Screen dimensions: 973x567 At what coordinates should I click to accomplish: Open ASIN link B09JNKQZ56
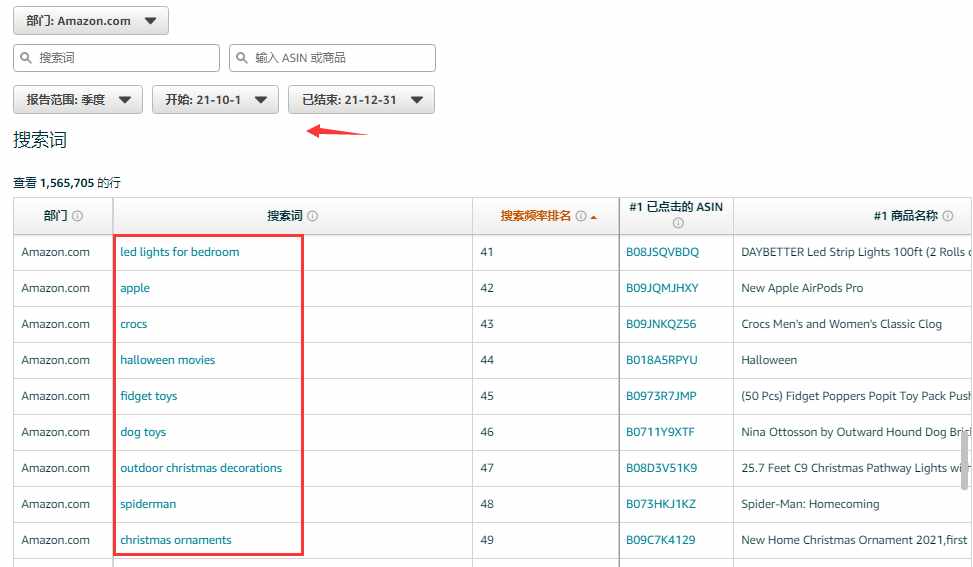tap(661, 324)
